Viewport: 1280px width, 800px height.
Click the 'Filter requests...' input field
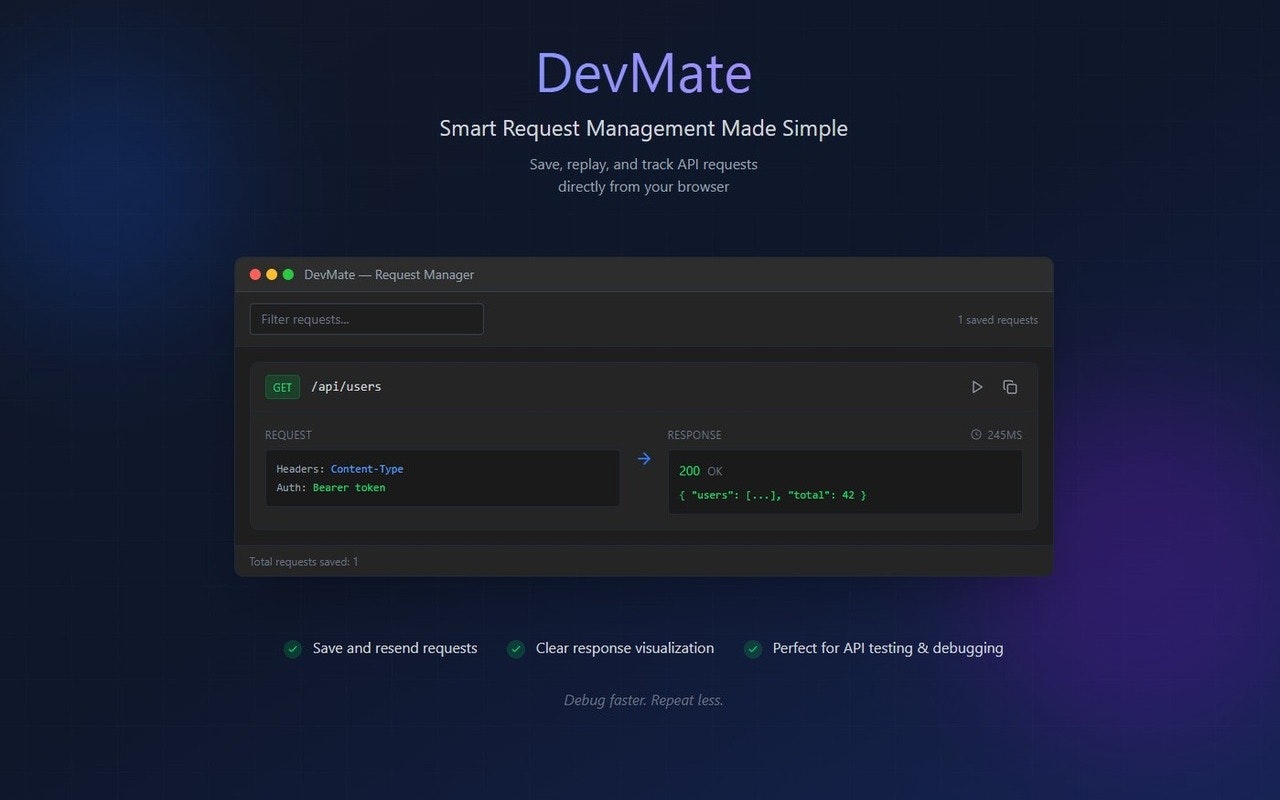point(366,319)
